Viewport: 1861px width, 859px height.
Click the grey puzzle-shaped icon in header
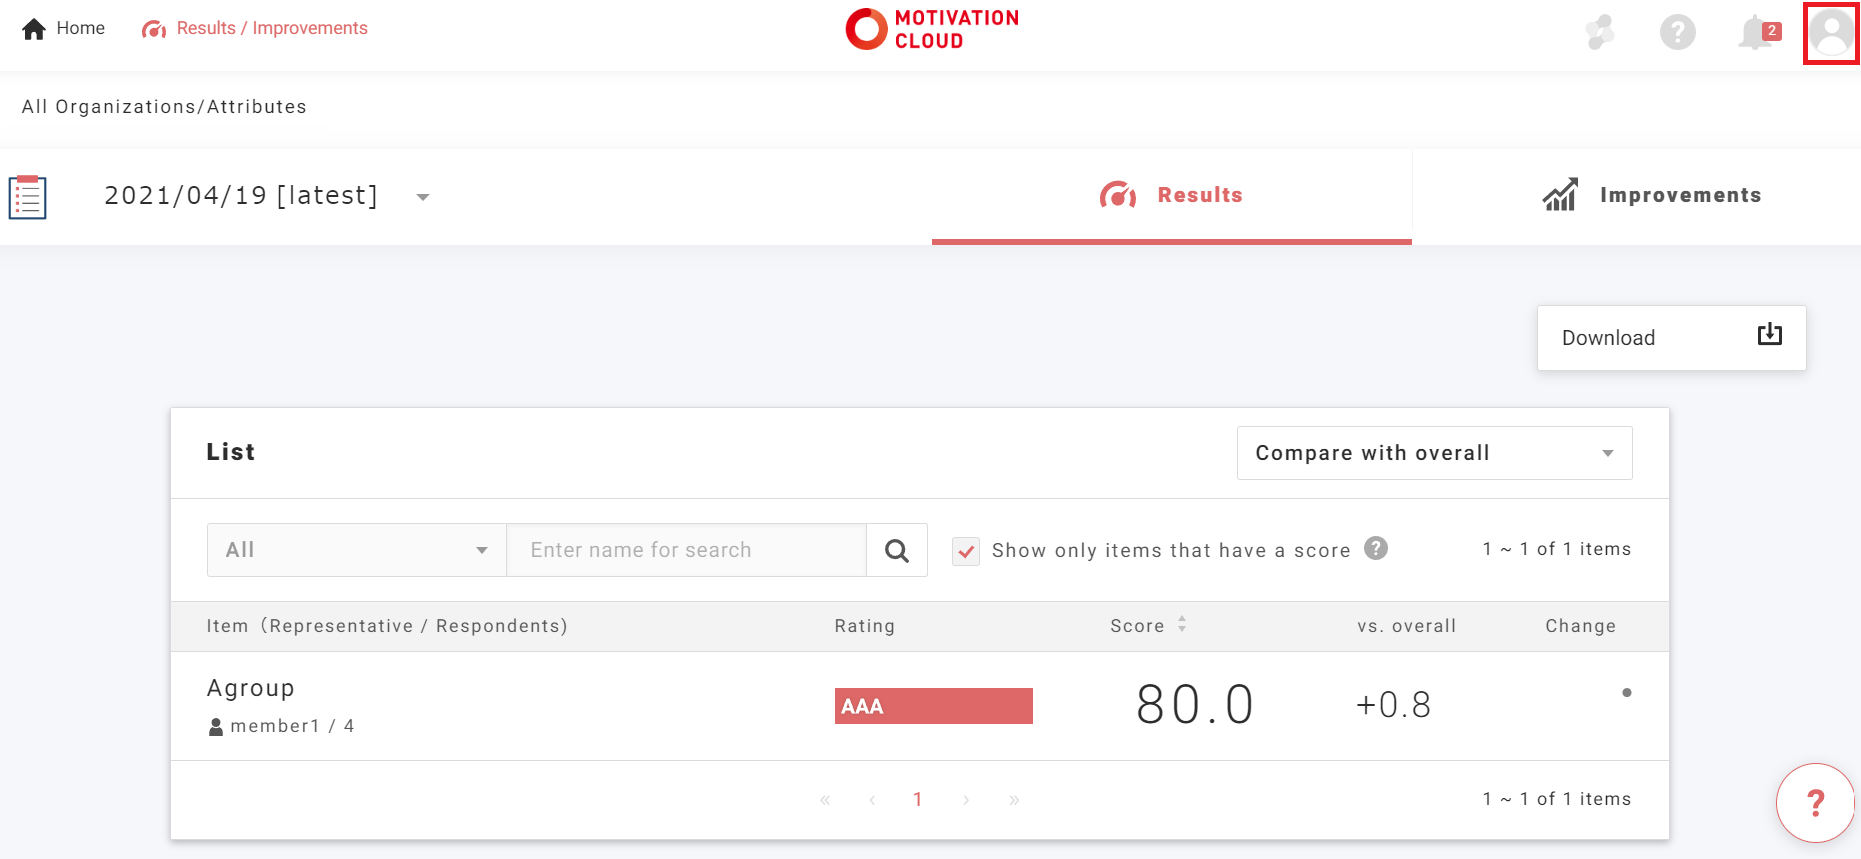pyautogui.click(x=1600, y=32)
